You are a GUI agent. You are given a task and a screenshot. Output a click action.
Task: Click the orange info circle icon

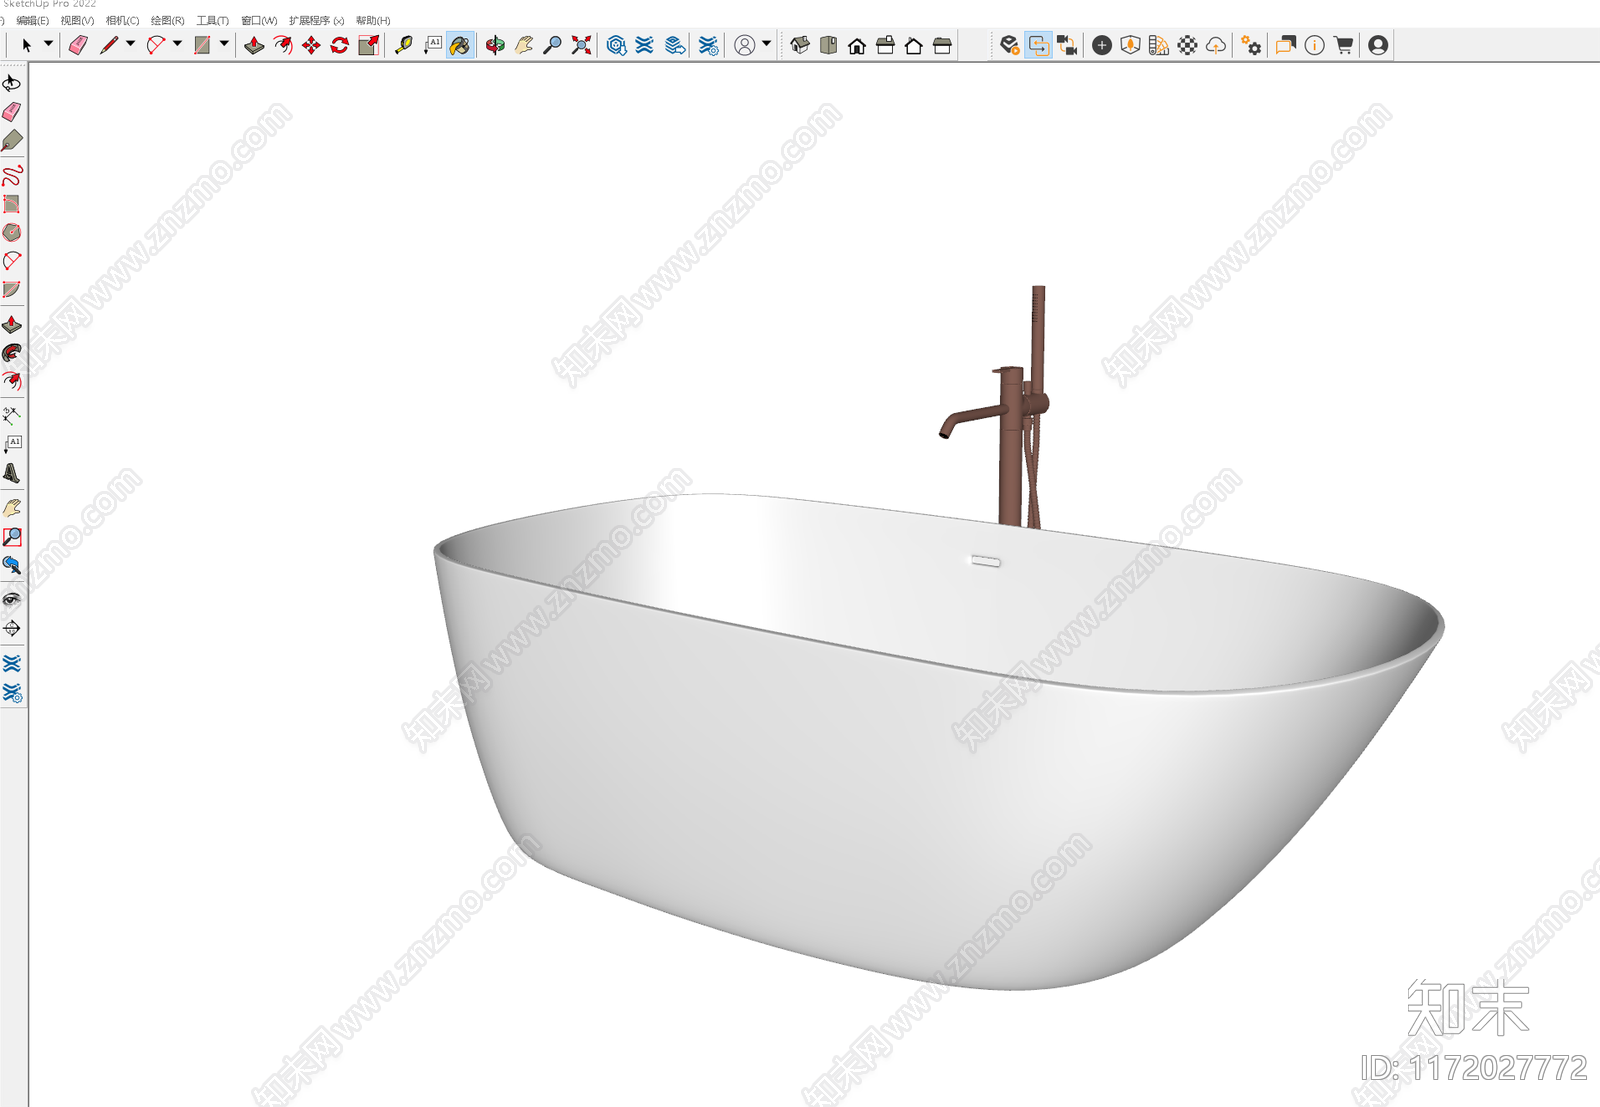pyautogui.click(x=1315, y=45)
